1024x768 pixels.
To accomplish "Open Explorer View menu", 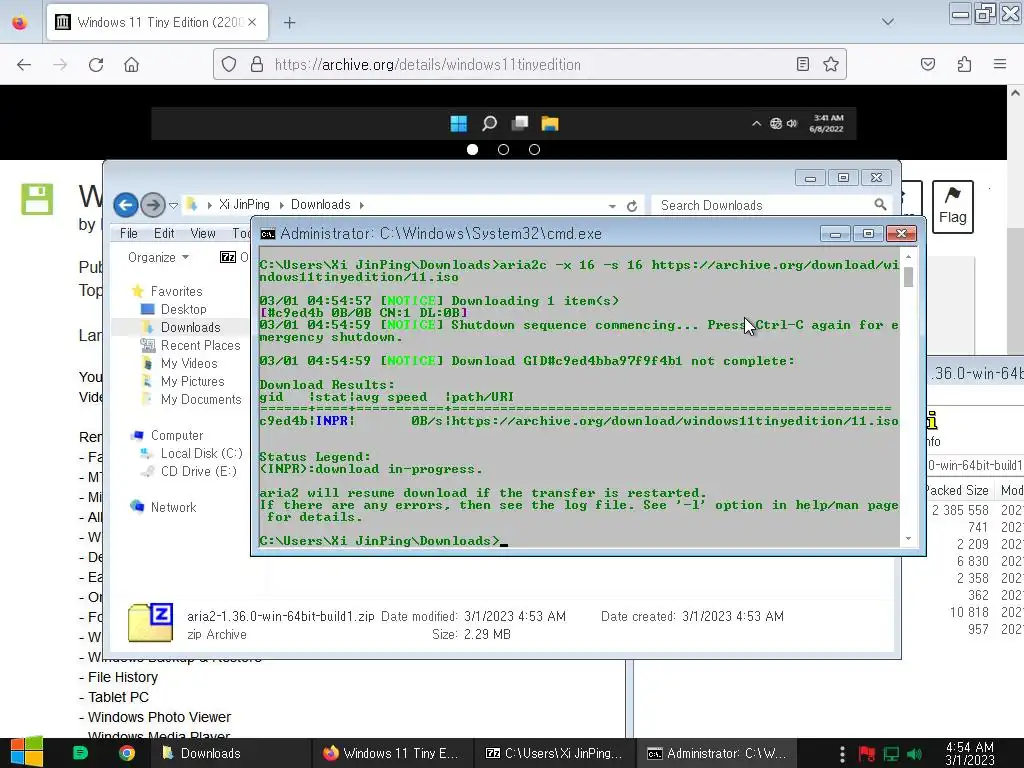I will point(203,233).
